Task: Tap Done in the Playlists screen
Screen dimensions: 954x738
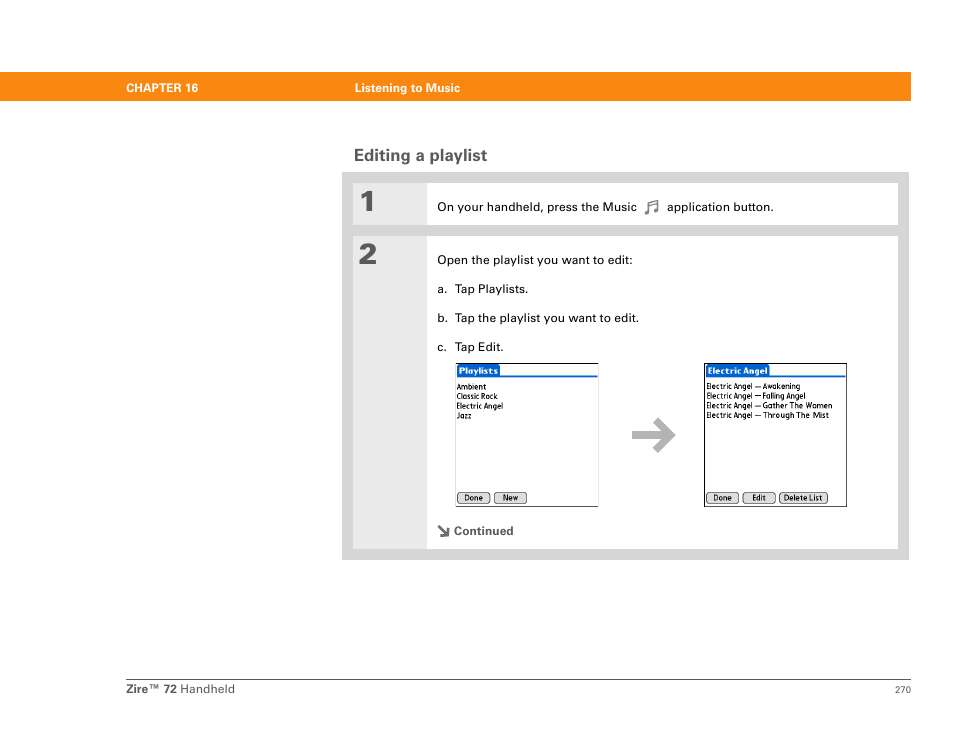Action: (x=473, y=498)
